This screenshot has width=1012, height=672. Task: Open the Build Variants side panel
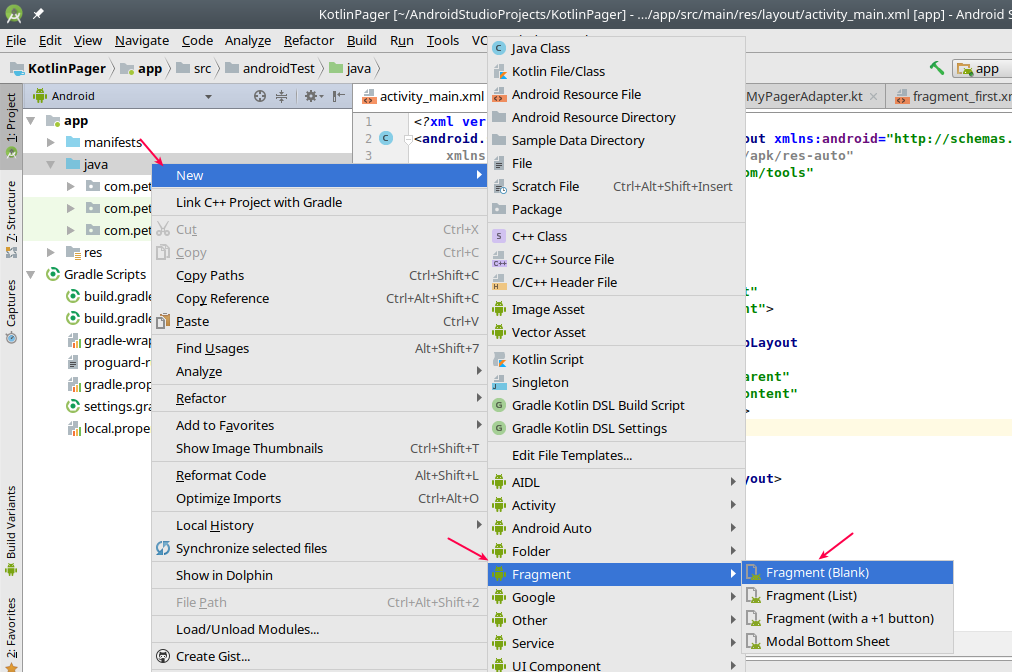11,522
